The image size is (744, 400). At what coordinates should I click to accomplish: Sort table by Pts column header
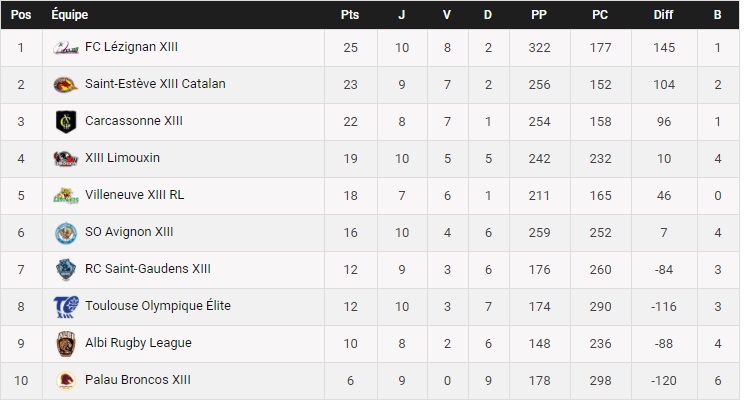click(349, 14)
